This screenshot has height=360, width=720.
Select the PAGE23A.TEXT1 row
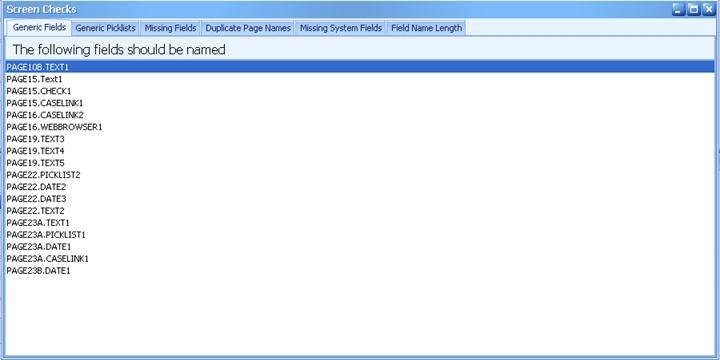click(360, 223)
